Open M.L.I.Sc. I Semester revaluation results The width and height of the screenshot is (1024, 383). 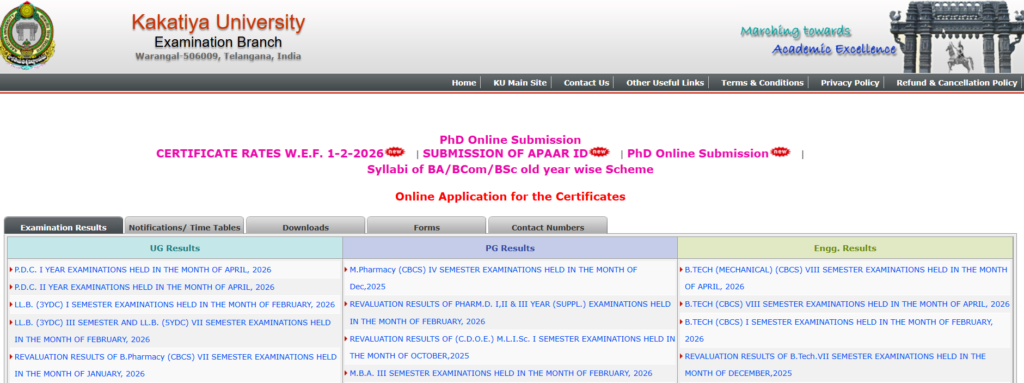pyautogui.click(x=513, y=347)
